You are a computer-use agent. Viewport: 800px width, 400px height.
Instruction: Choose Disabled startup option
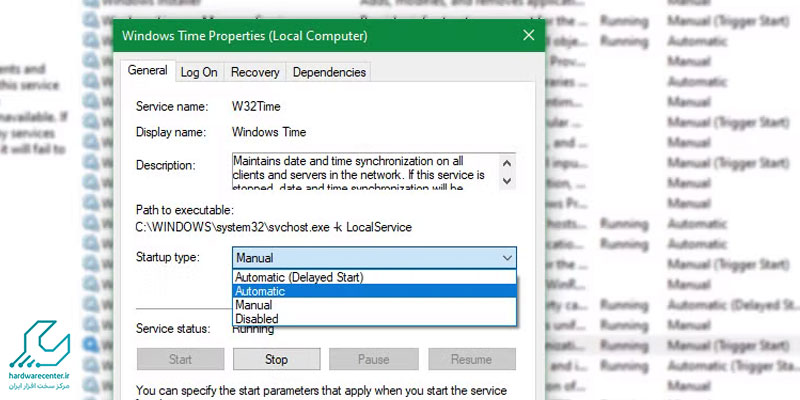375,319
